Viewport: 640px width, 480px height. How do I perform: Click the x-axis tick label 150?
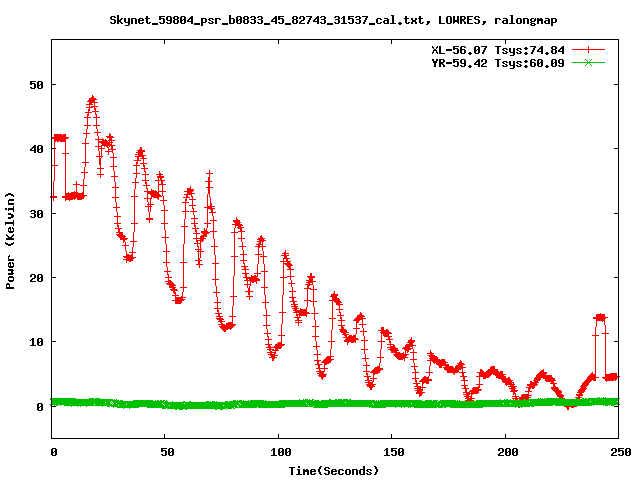394,452
